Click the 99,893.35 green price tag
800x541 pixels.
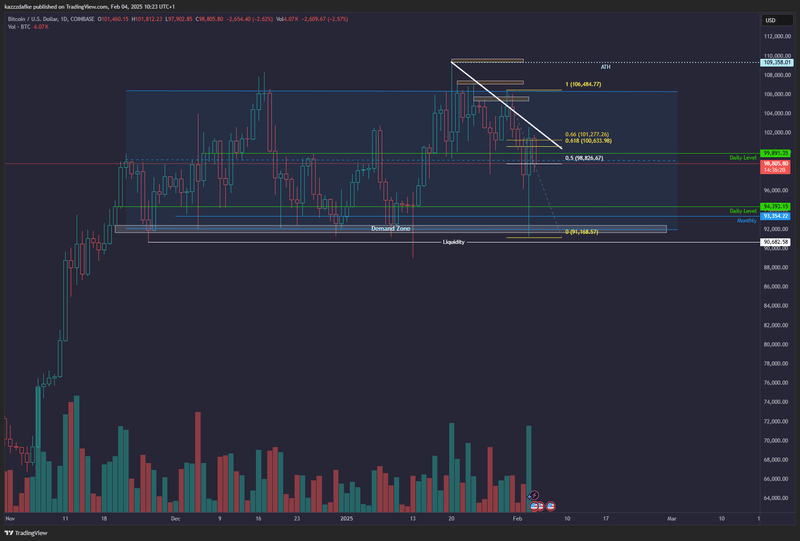pos(776,153)
